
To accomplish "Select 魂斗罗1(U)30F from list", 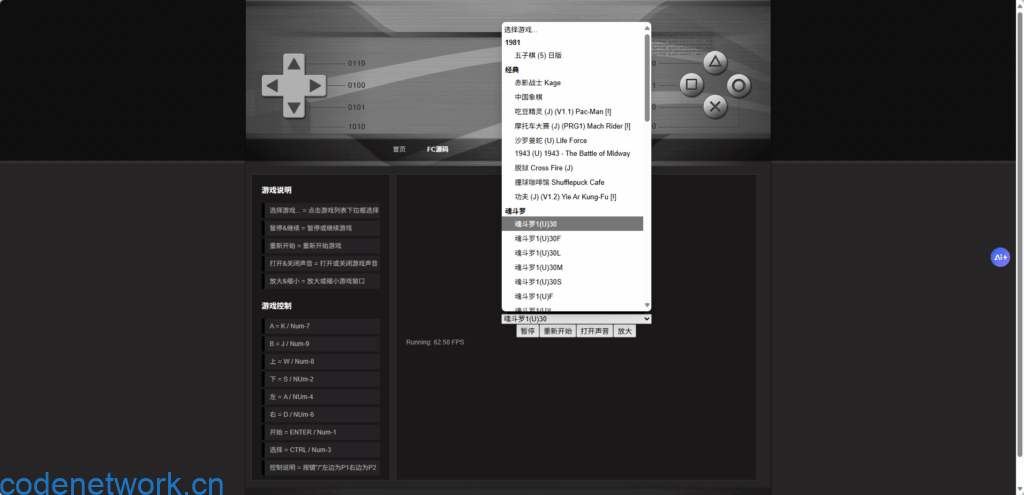I will 573,238.
